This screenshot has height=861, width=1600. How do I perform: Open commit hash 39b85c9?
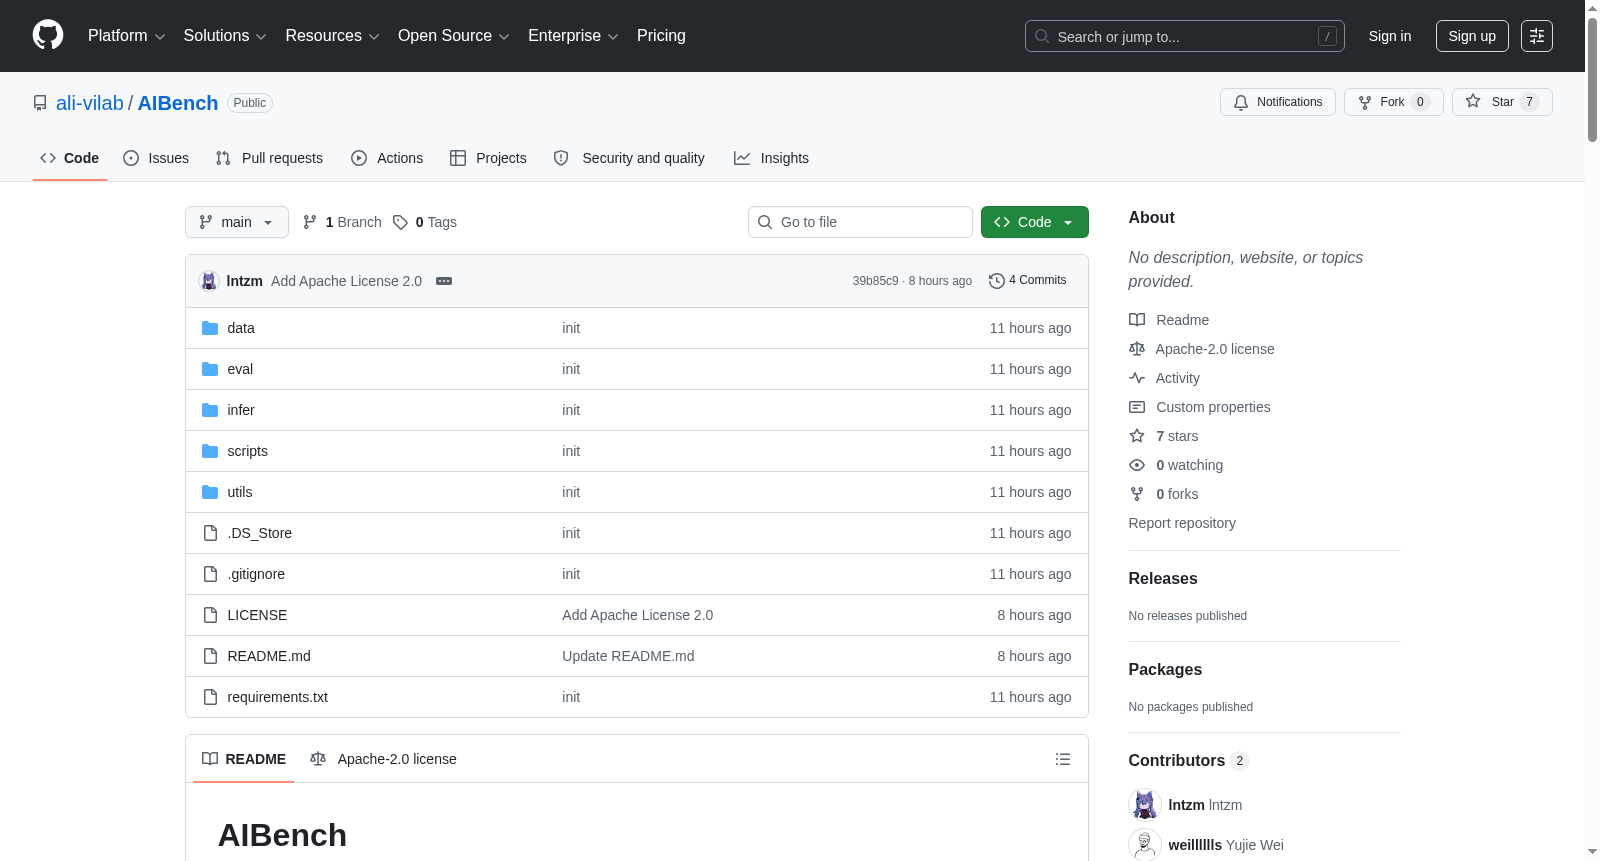[x=875, y=281]
